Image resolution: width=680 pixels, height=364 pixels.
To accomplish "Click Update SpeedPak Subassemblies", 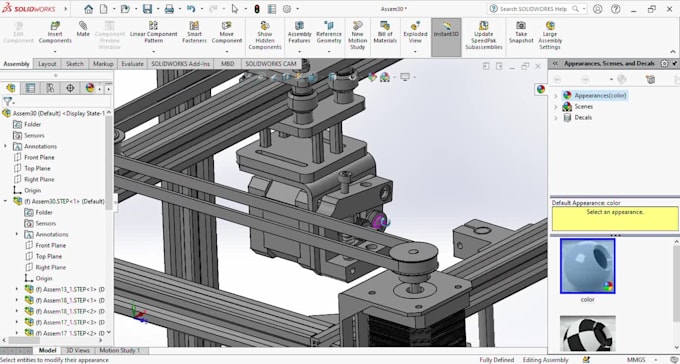I will click(484, 36).
